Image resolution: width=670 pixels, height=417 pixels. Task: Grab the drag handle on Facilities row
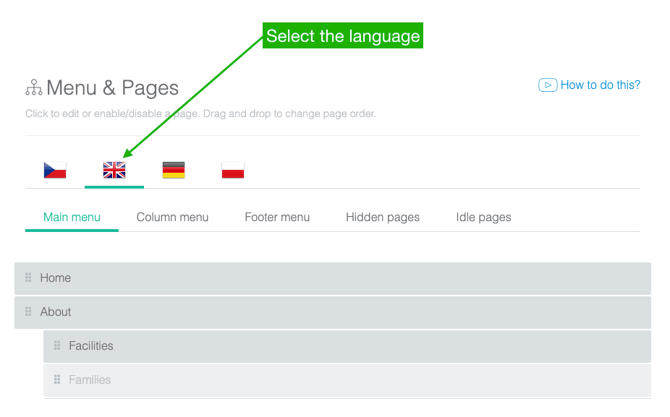tap(57, 346)
